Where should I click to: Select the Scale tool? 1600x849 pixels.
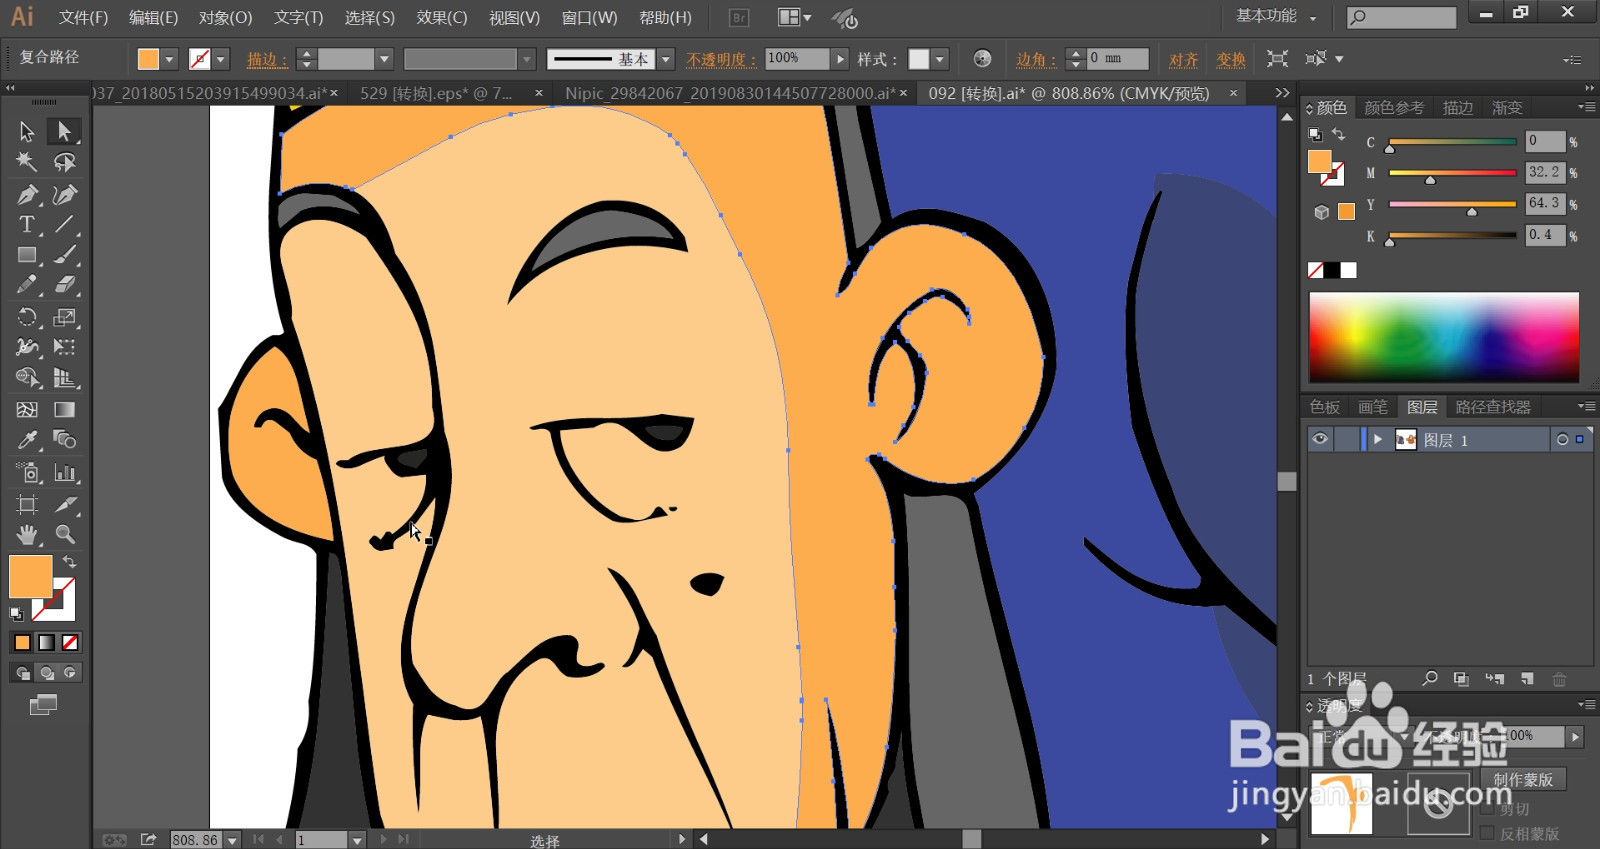[64, 317]
